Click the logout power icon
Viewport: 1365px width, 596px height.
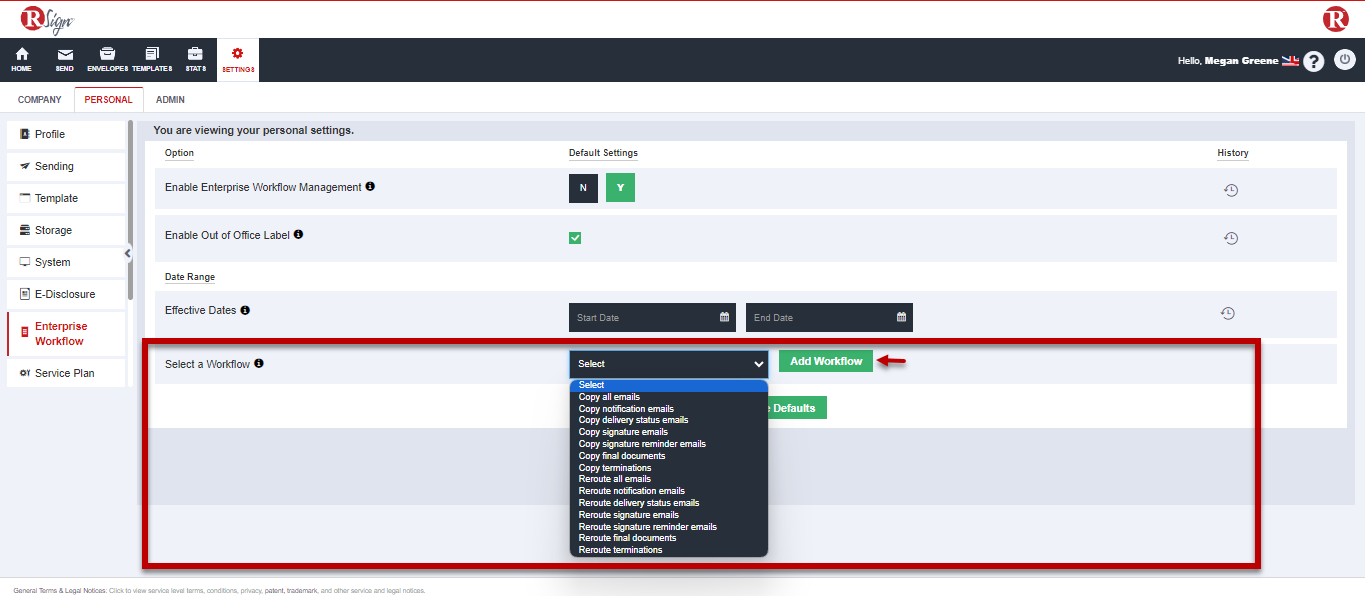tap(1345, 60)
